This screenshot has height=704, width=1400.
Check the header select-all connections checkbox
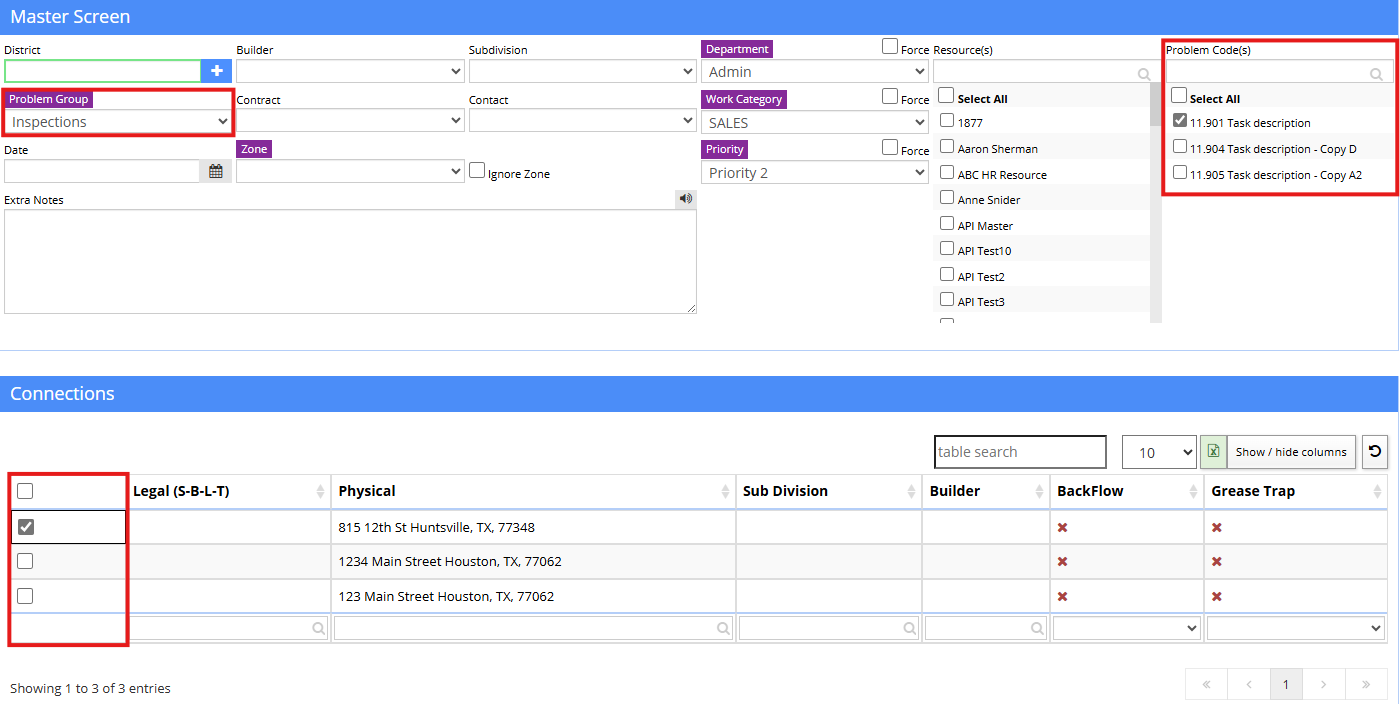point(26,491)
